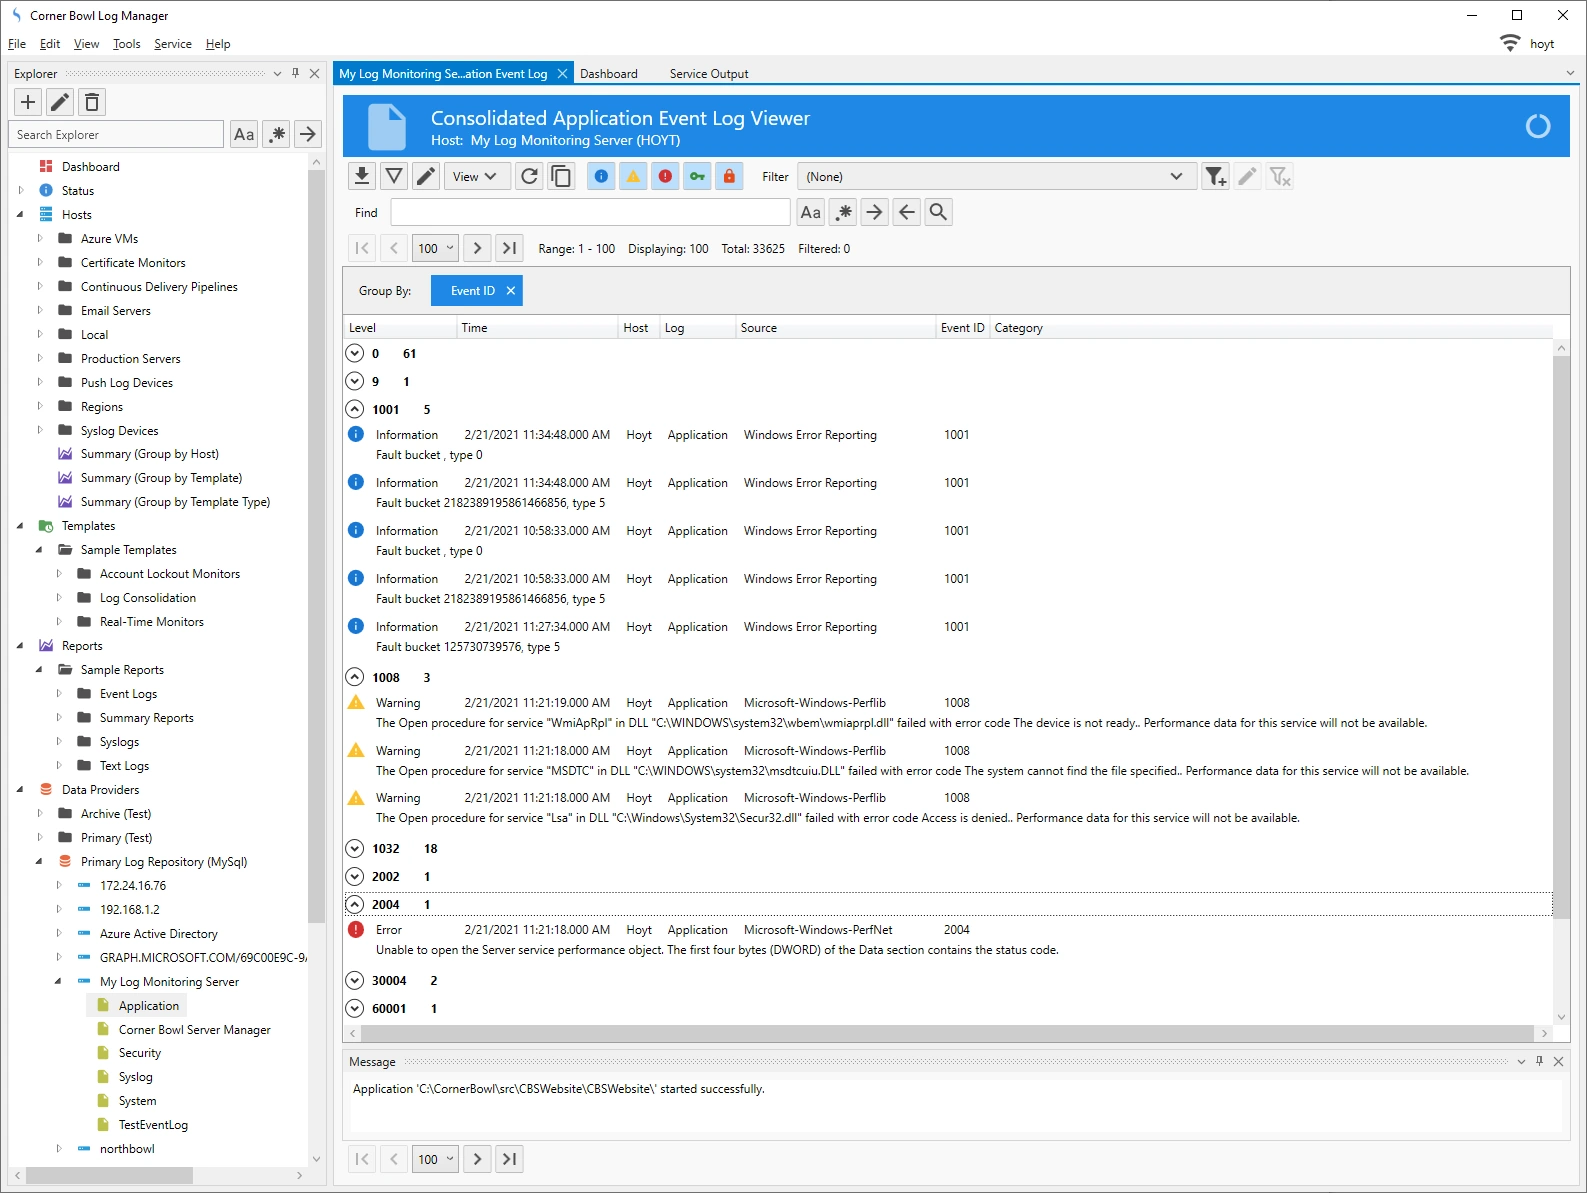Click the Add Filter funnel-plus icon
This screenshot has height=1193, width=1587.
coord(1215,176)
